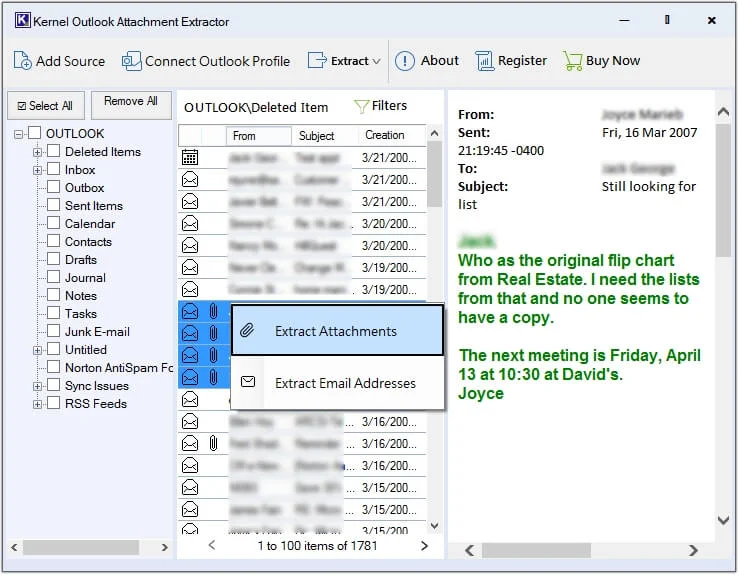Image resolution: width=739 pixels, height=575 pixels.
Task: Click the paperclip icon in last highlighted row
Action: tap(213, 377)
